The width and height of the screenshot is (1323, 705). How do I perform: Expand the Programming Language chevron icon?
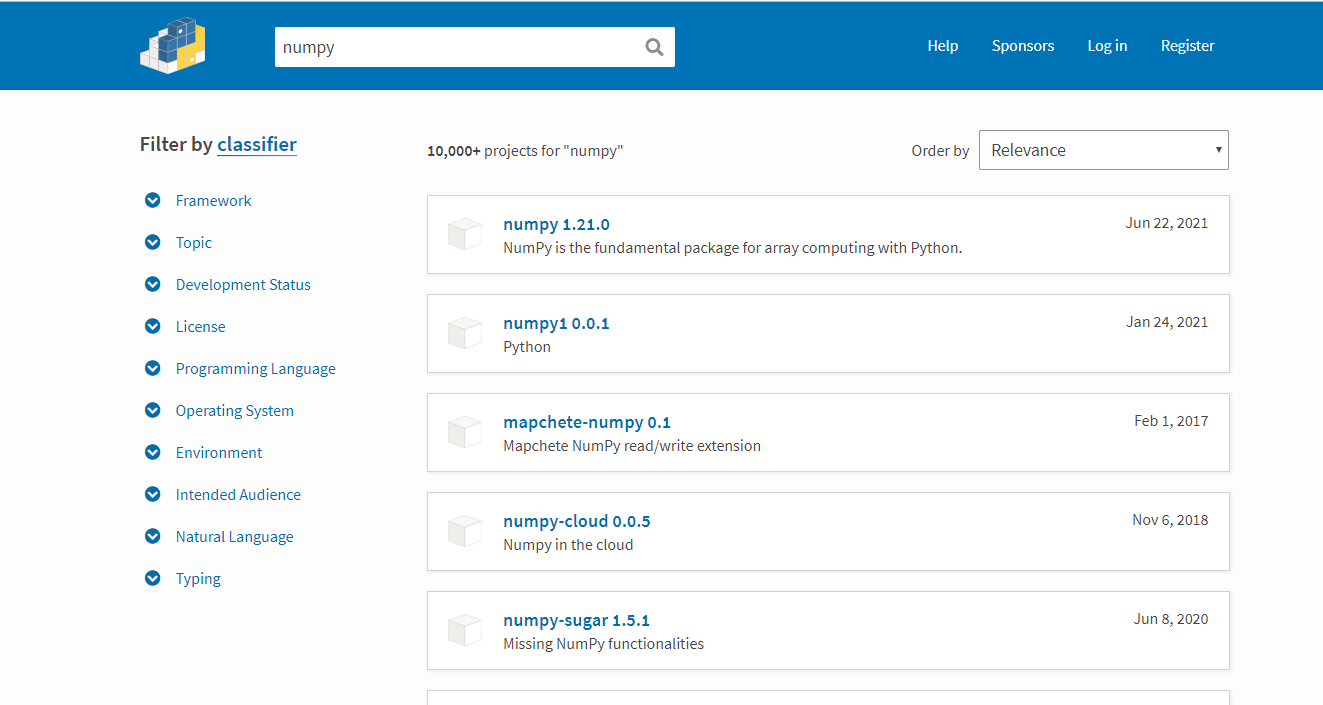(152, 368)
